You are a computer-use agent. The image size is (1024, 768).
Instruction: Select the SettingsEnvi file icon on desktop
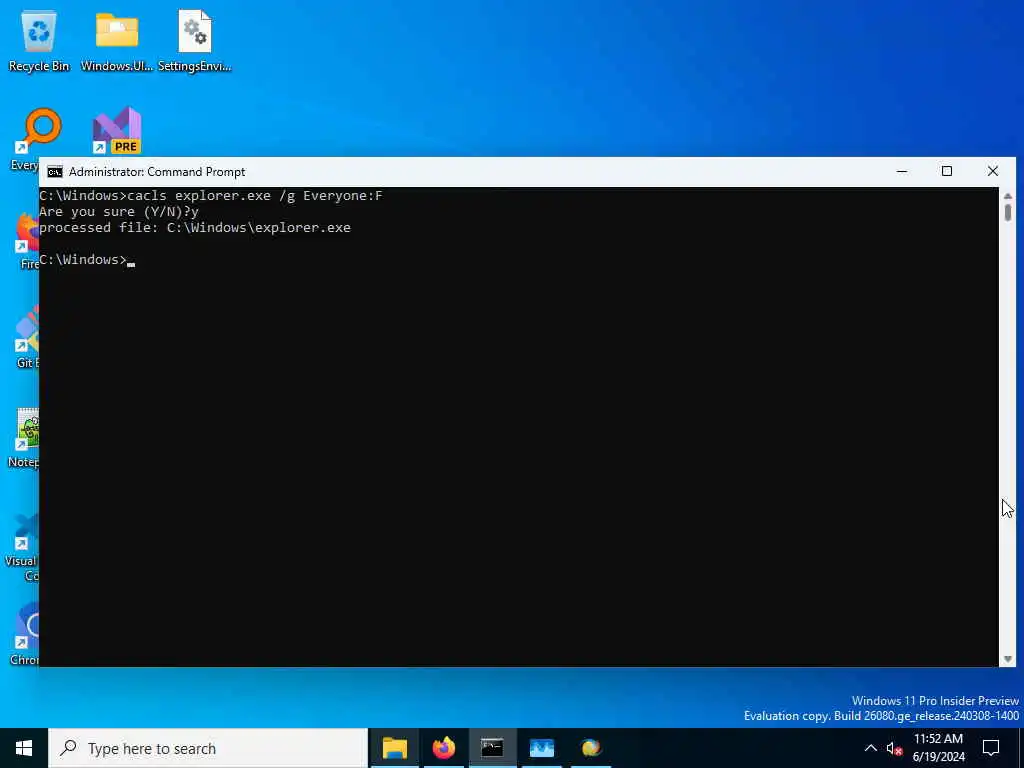coord(195,41)
